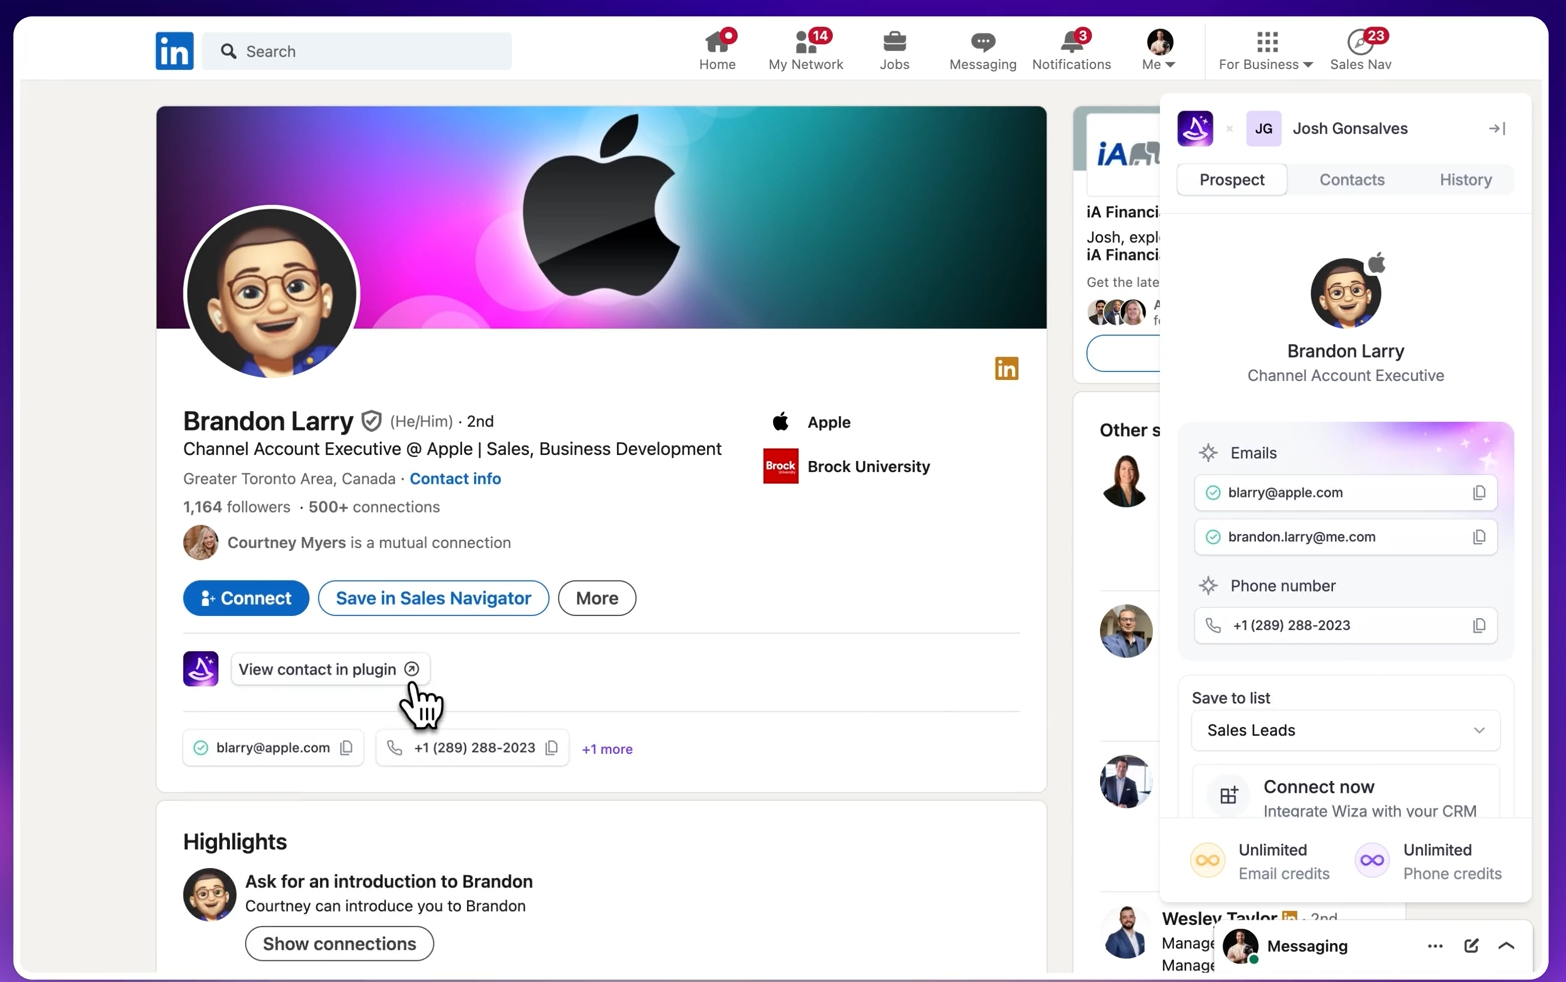
Task: Click the Highlights section heading
Action: [x=235, y=842]
